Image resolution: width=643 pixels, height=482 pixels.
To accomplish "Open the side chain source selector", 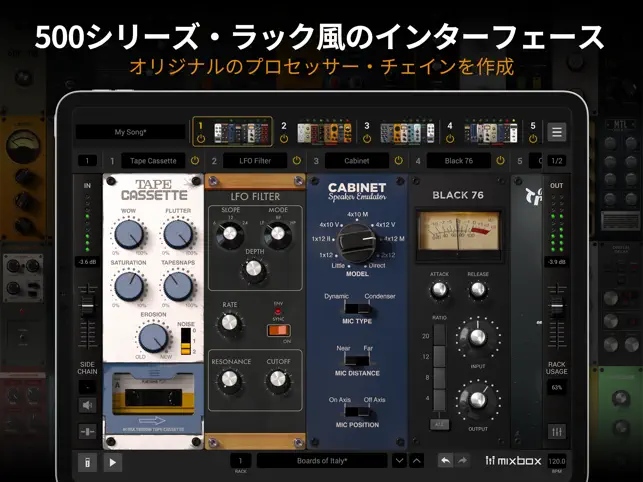I will 87,387.
